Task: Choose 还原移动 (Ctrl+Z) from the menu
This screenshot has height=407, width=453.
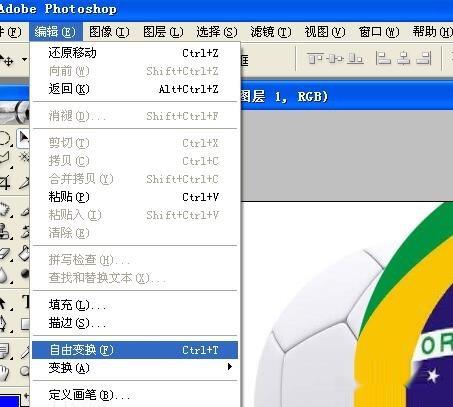Action: (x=135, y=53)
